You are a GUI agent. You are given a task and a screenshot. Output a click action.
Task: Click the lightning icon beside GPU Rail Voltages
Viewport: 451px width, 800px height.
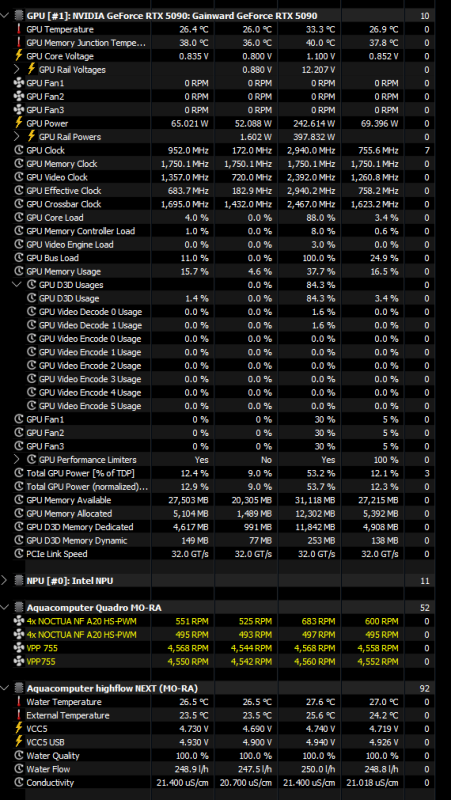pyautogui.click(x=32, y=69)
